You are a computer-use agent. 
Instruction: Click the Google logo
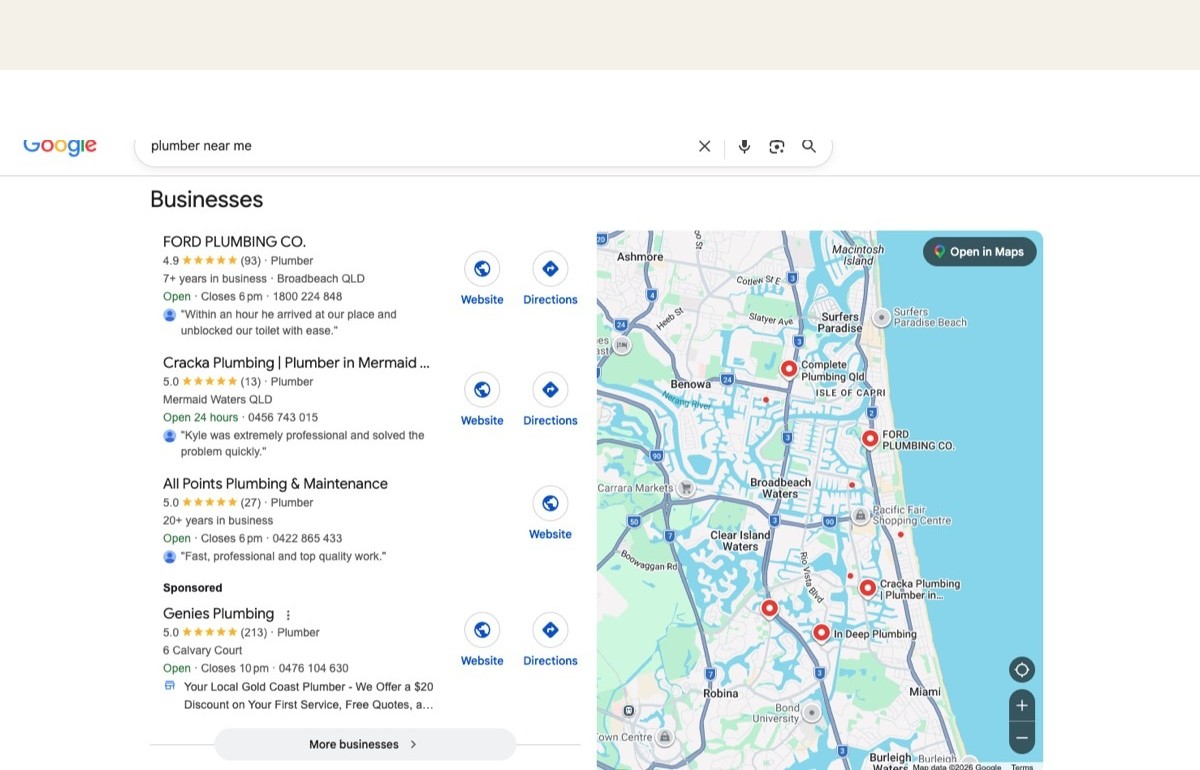tap(60, 146)
